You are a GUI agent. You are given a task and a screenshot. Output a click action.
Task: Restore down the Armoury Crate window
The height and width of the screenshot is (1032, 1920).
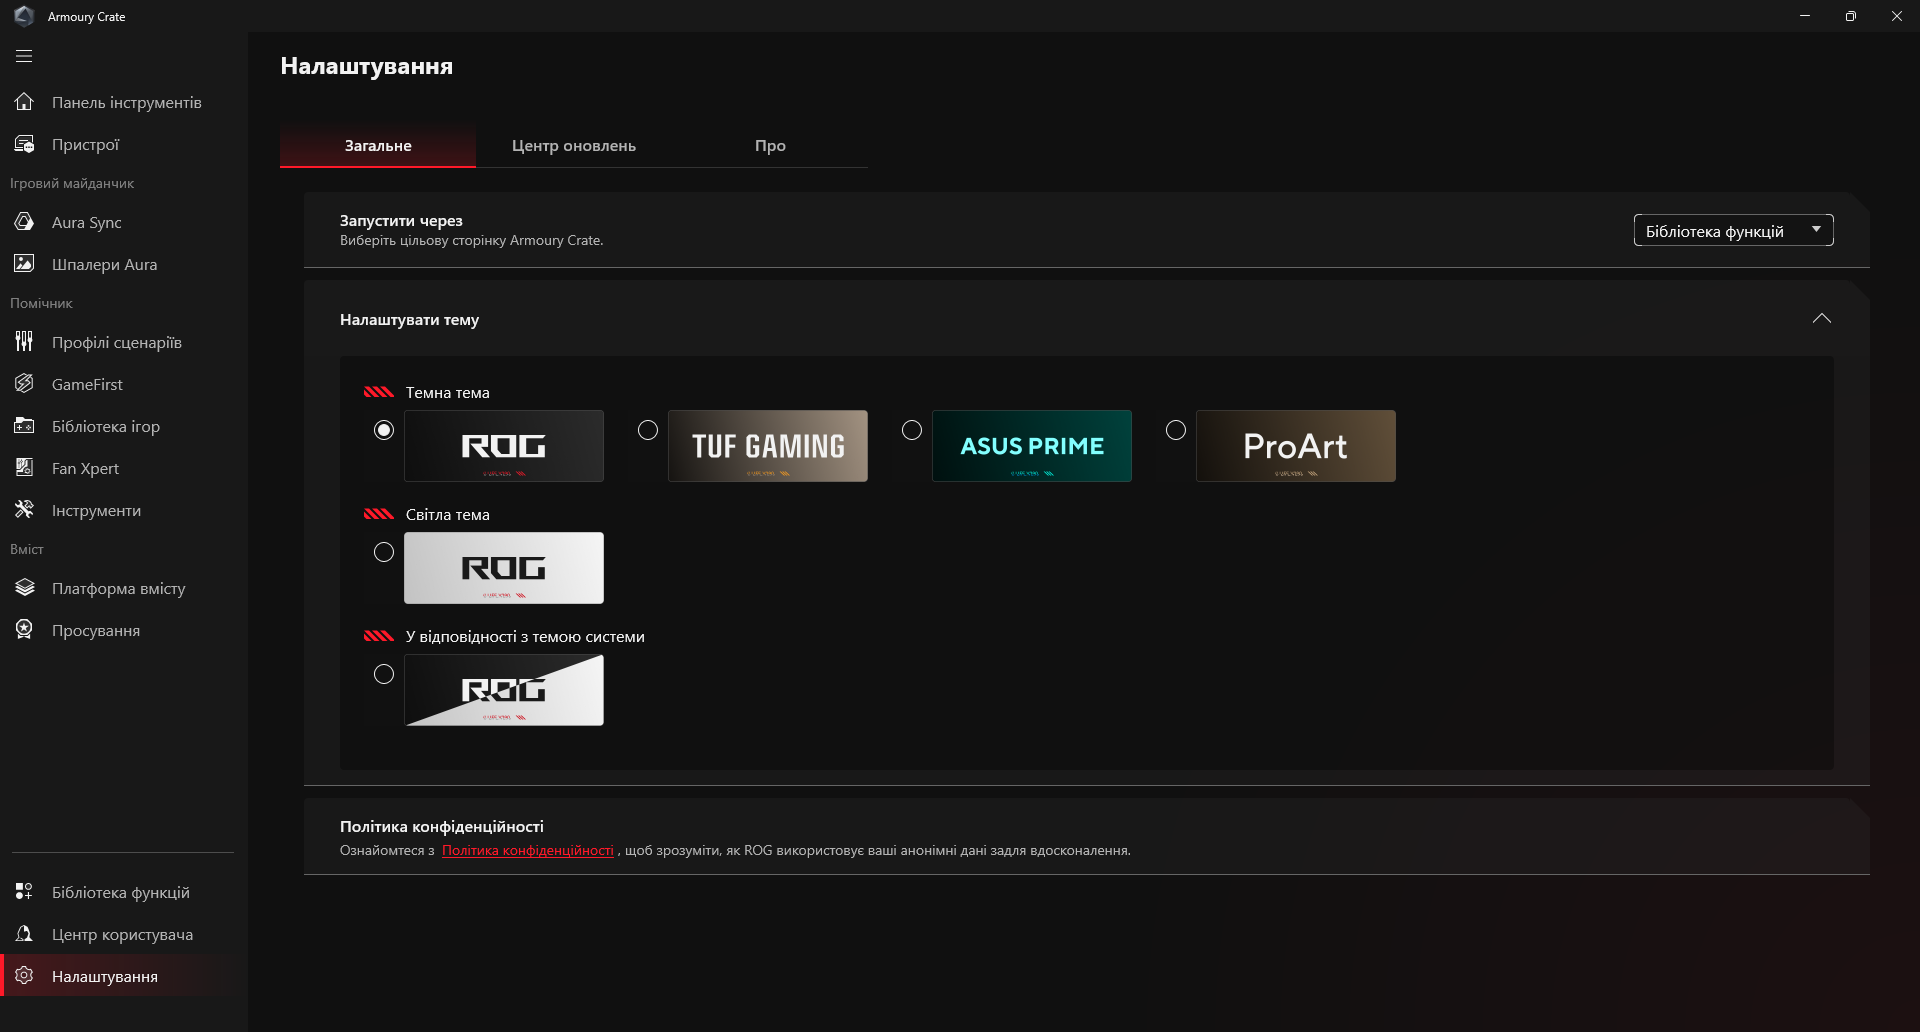[x=1851, y=16]
